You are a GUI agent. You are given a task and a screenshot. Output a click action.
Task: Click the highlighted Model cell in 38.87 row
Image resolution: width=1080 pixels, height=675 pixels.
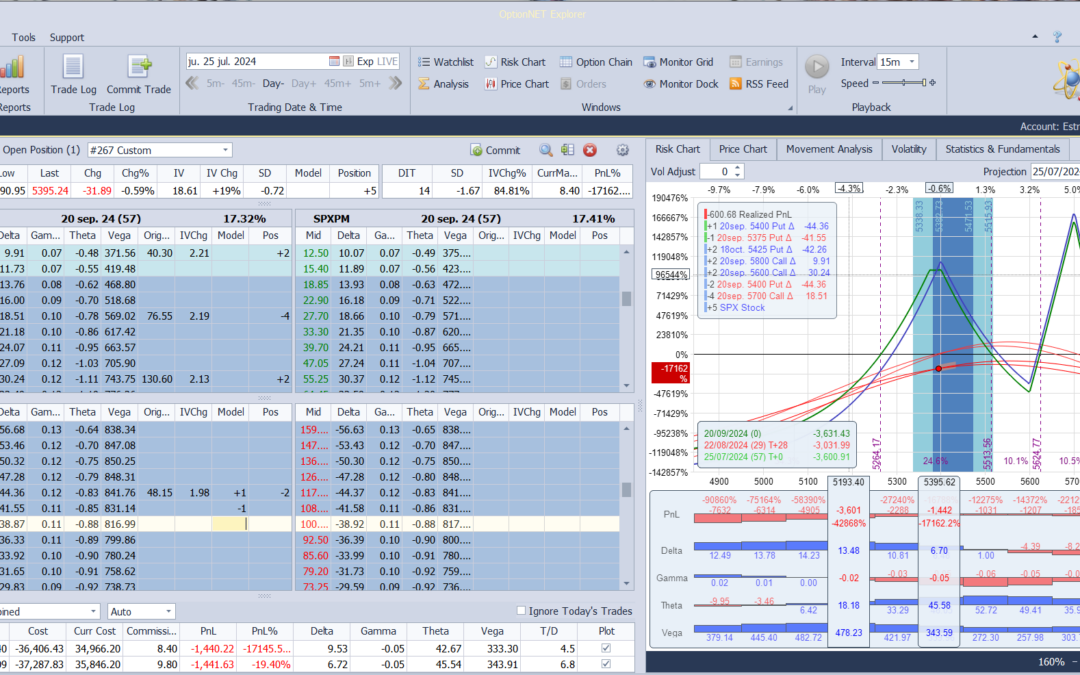[230, 524]
